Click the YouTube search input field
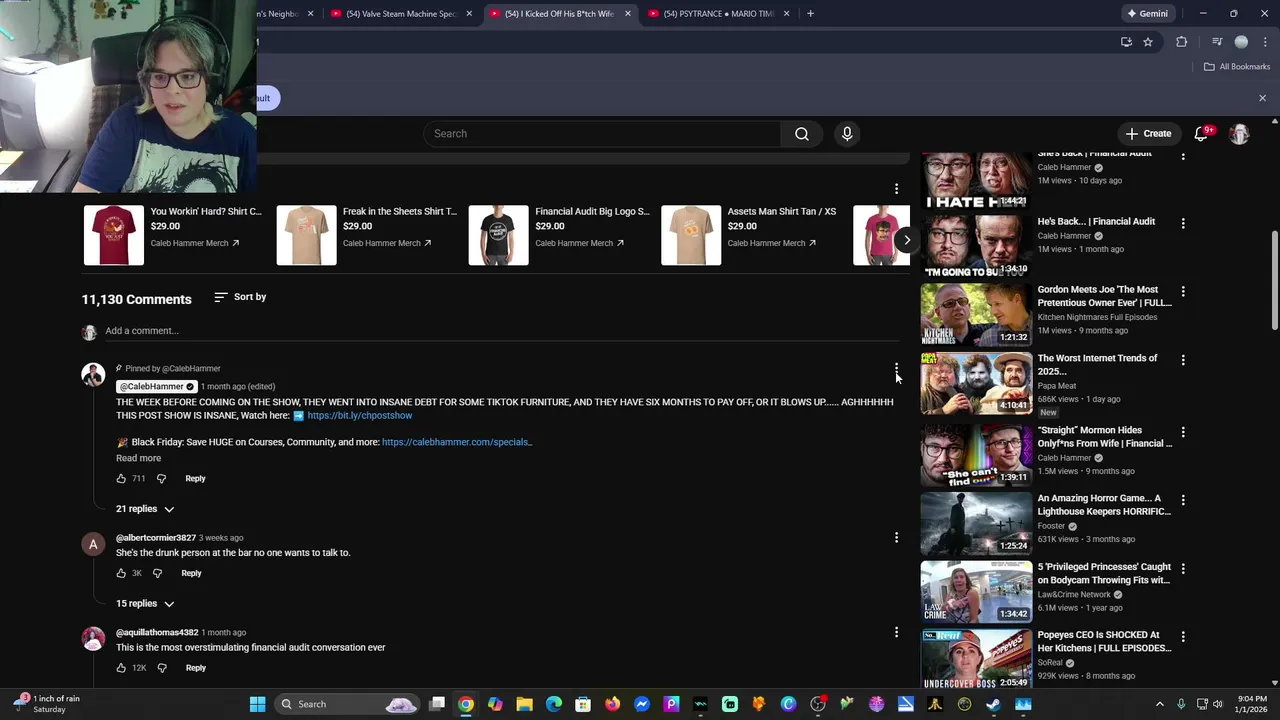1280x720 pixels. coord(604,134)
